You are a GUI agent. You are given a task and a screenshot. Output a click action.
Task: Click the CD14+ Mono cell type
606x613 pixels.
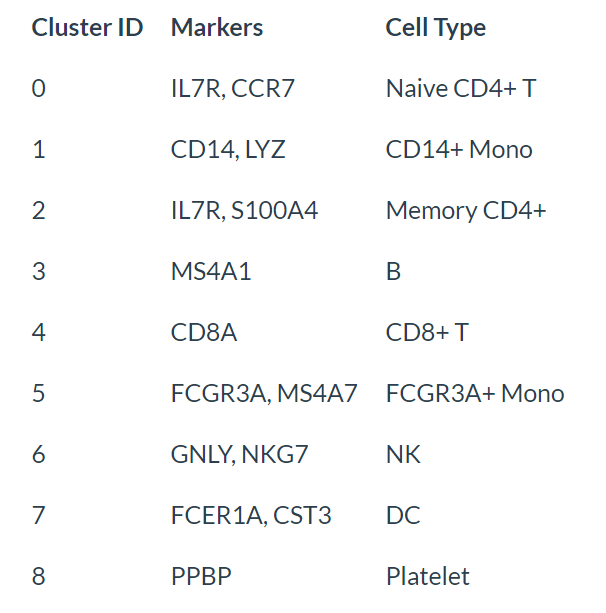459,149
